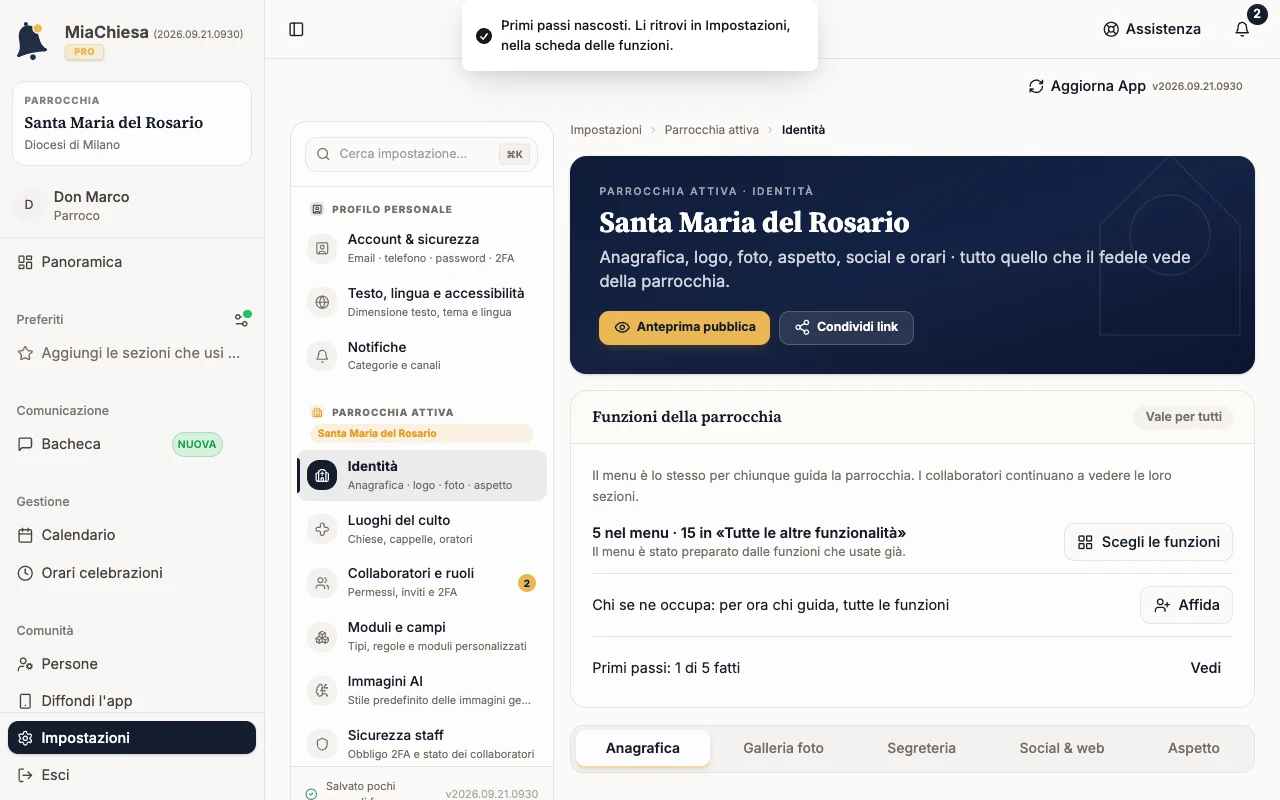Click Impostazioni in the breadcrumb
1280x800 pixels.
tap(606, 130)
